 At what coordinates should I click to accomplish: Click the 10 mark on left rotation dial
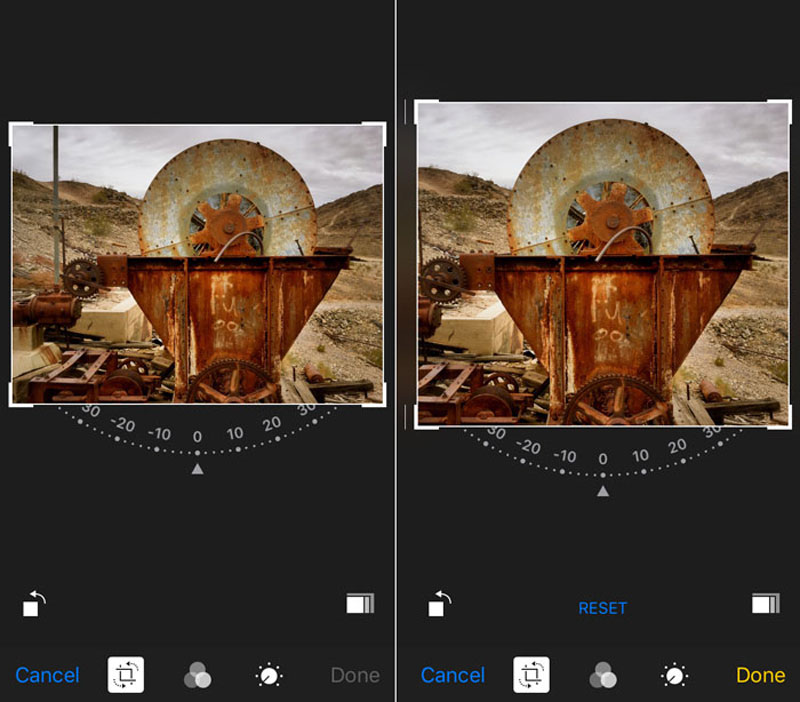235,433
